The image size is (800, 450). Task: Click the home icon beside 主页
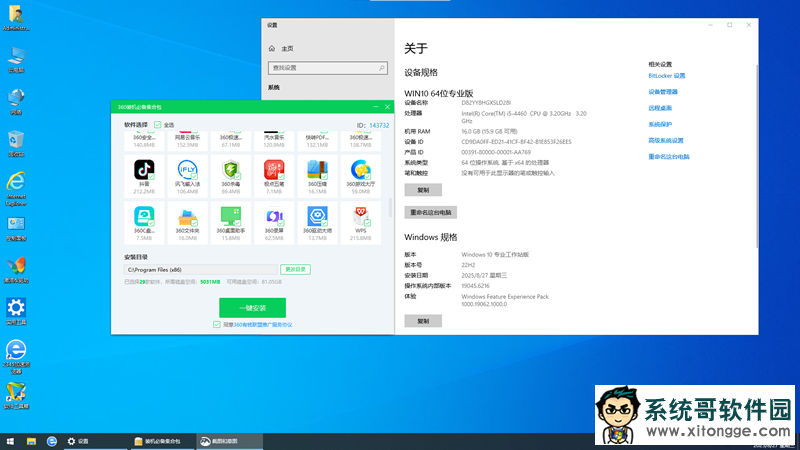(x=271, y=48)
